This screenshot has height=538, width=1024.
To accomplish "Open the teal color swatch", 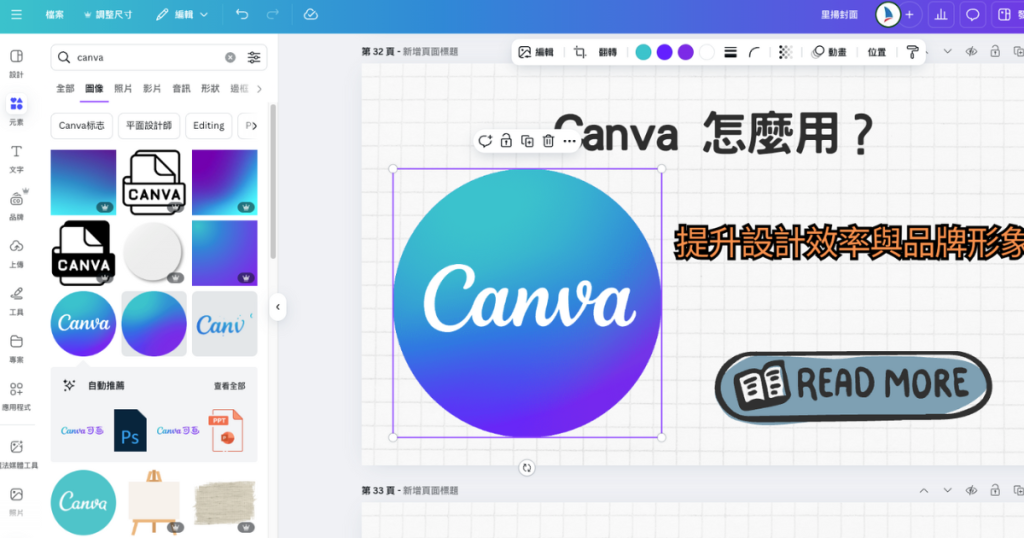I will click(x=643, y=52).
